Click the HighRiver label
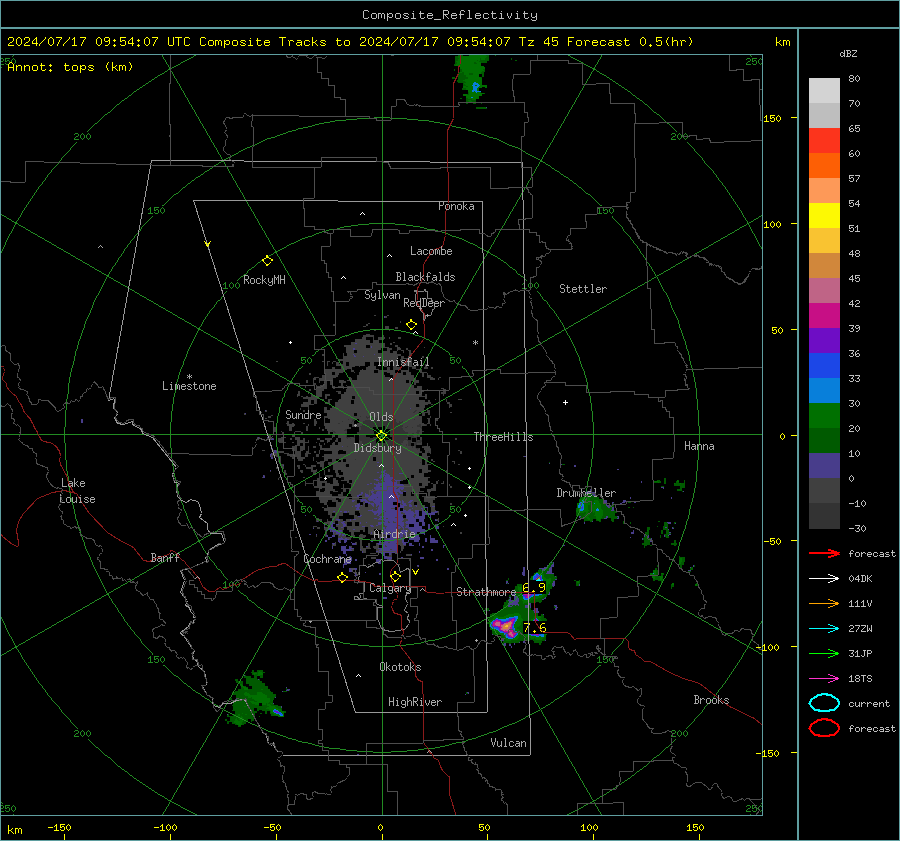900x841 pixels. 415,703
